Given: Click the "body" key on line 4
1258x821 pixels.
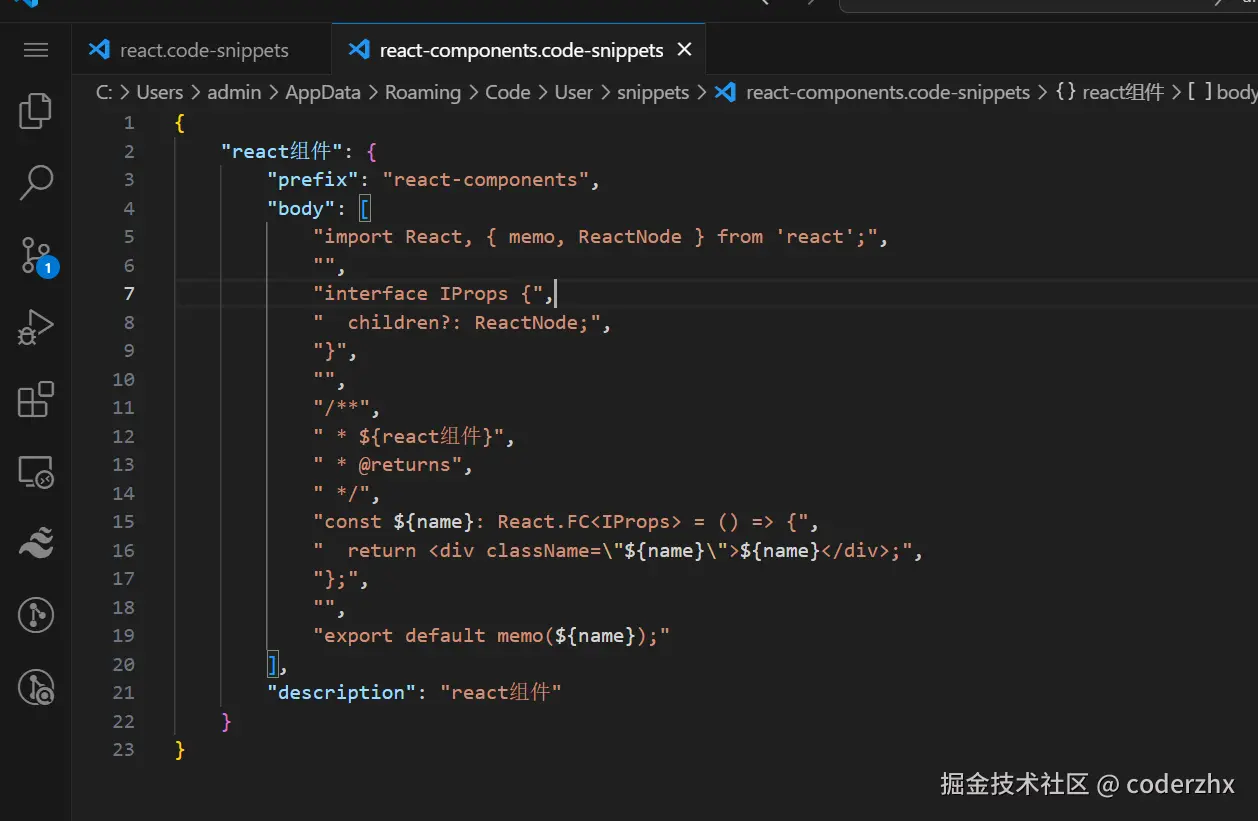Looking at the screenshot, I should click(301, 208).
